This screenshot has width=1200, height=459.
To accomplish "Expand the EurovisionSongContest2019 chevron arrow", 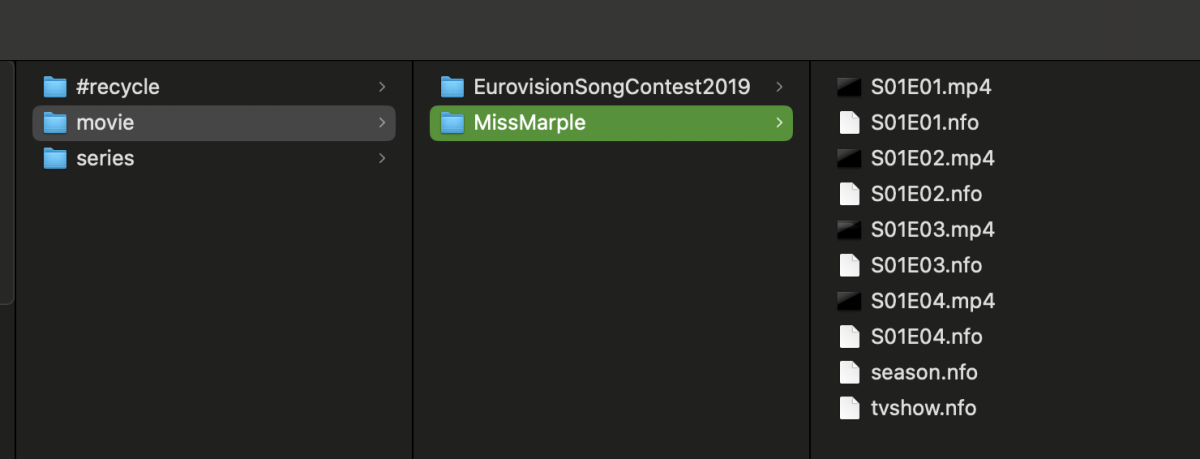I will point(779,87).
